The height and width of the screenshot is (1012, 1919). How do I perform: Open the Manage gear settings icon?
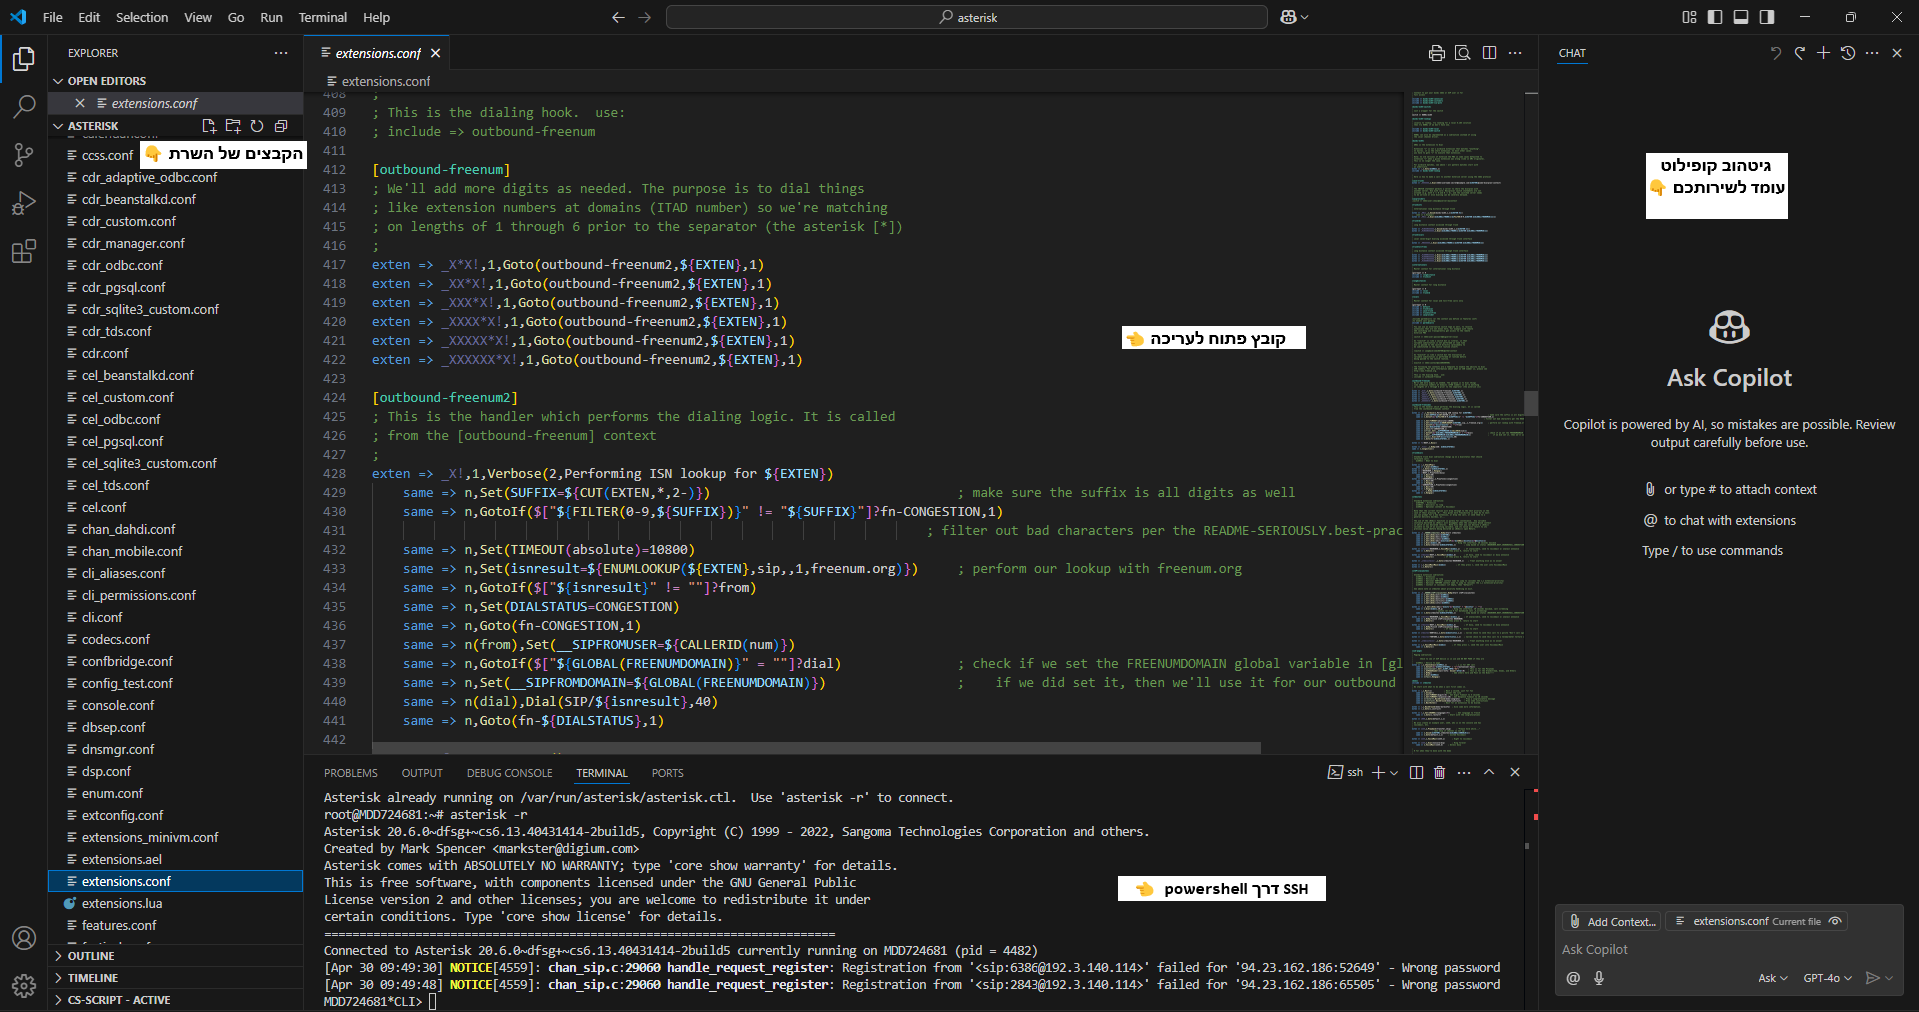pyautogui.click(x=24, y=986)
